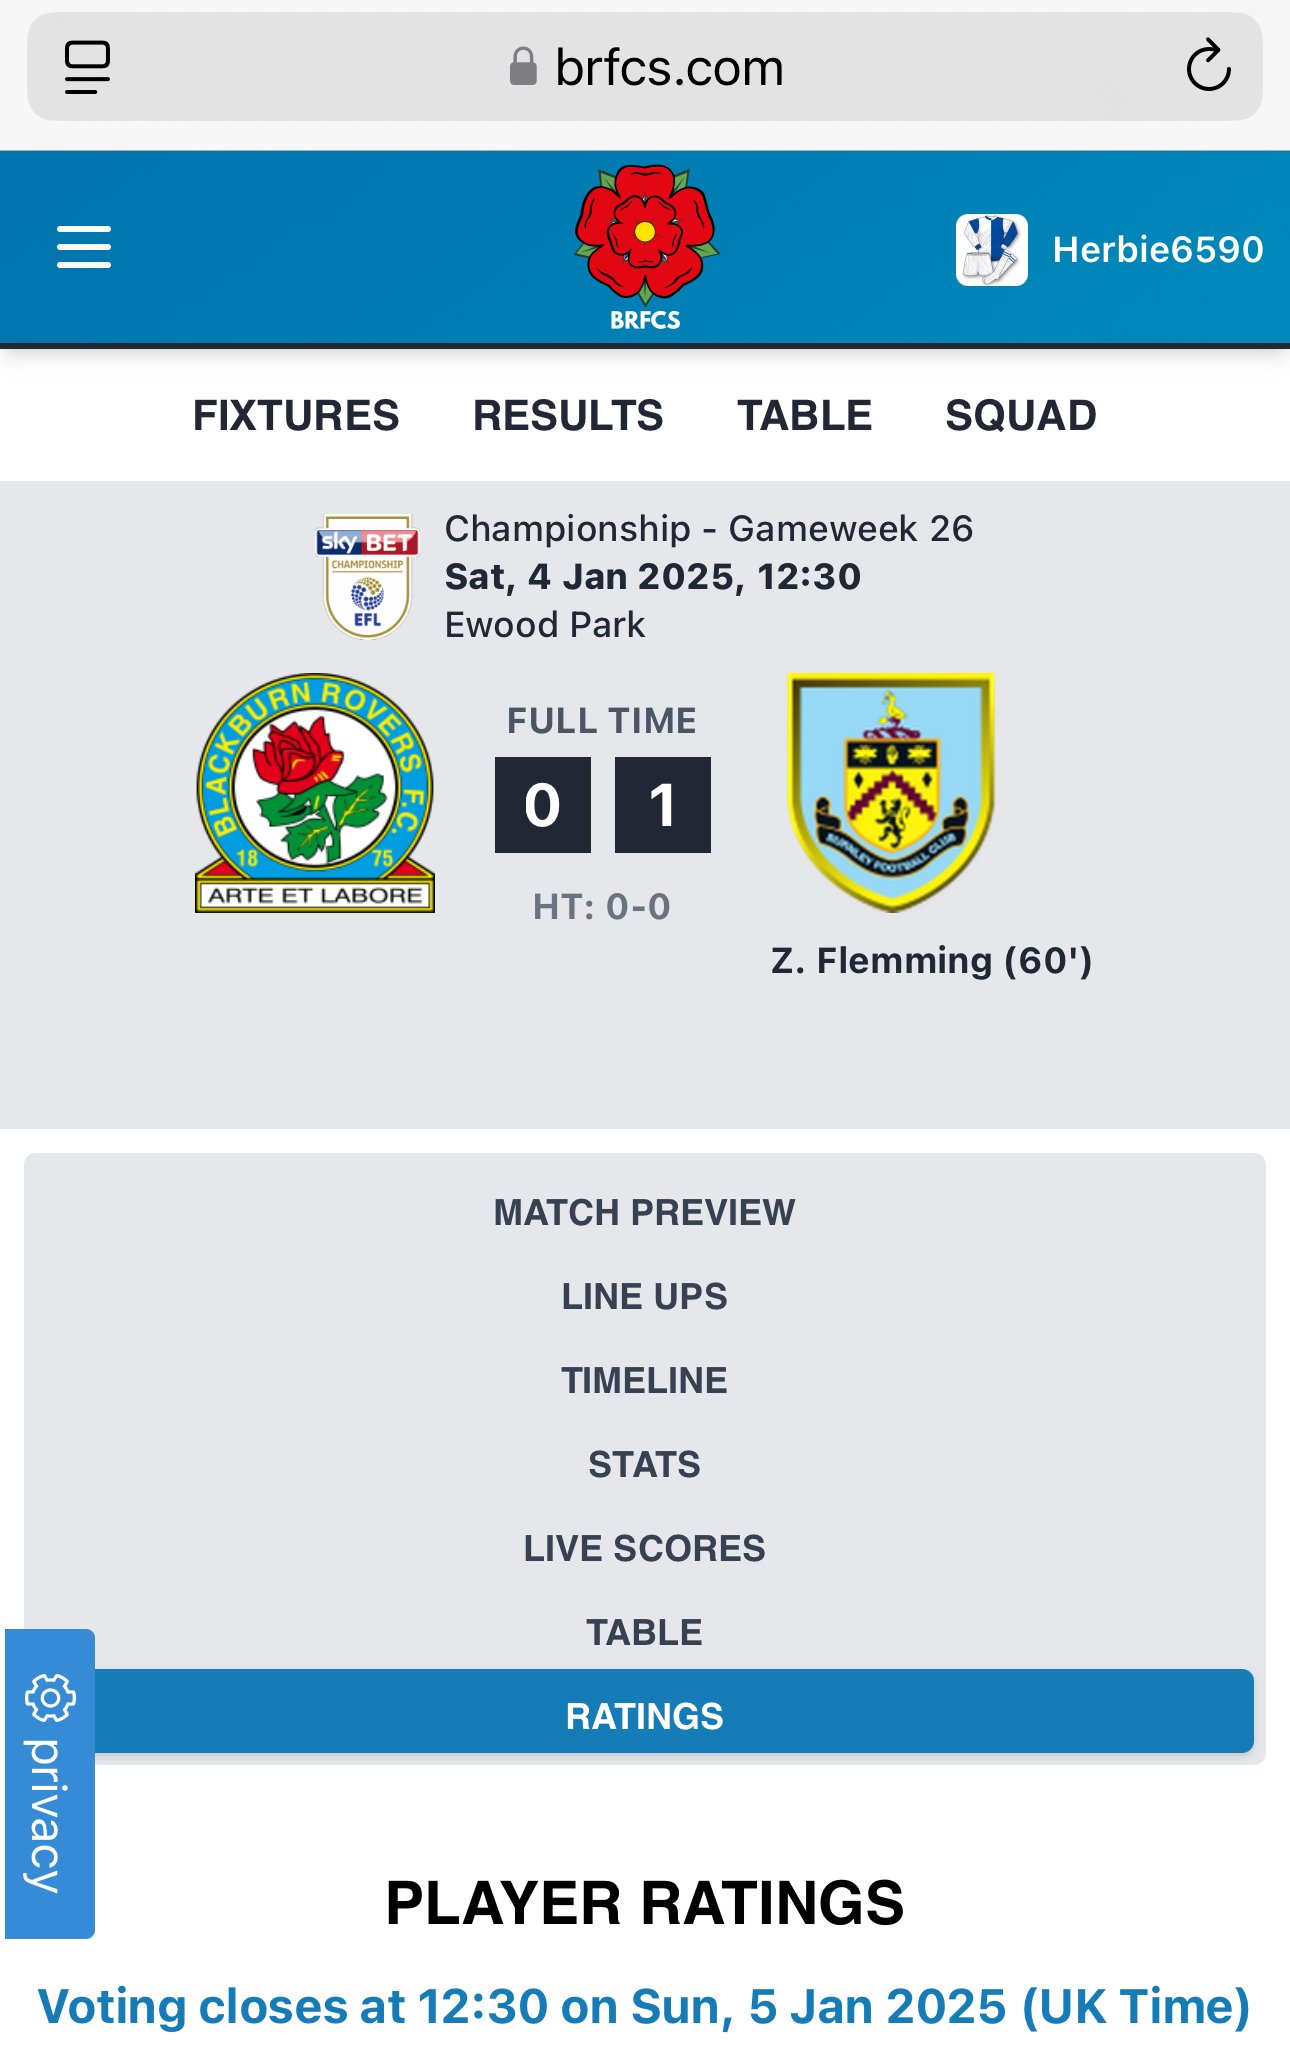The width and height of the screenshot is (1290, 2069).
Task: Select LIVE SCORES section
Action: coord(645,1548)
